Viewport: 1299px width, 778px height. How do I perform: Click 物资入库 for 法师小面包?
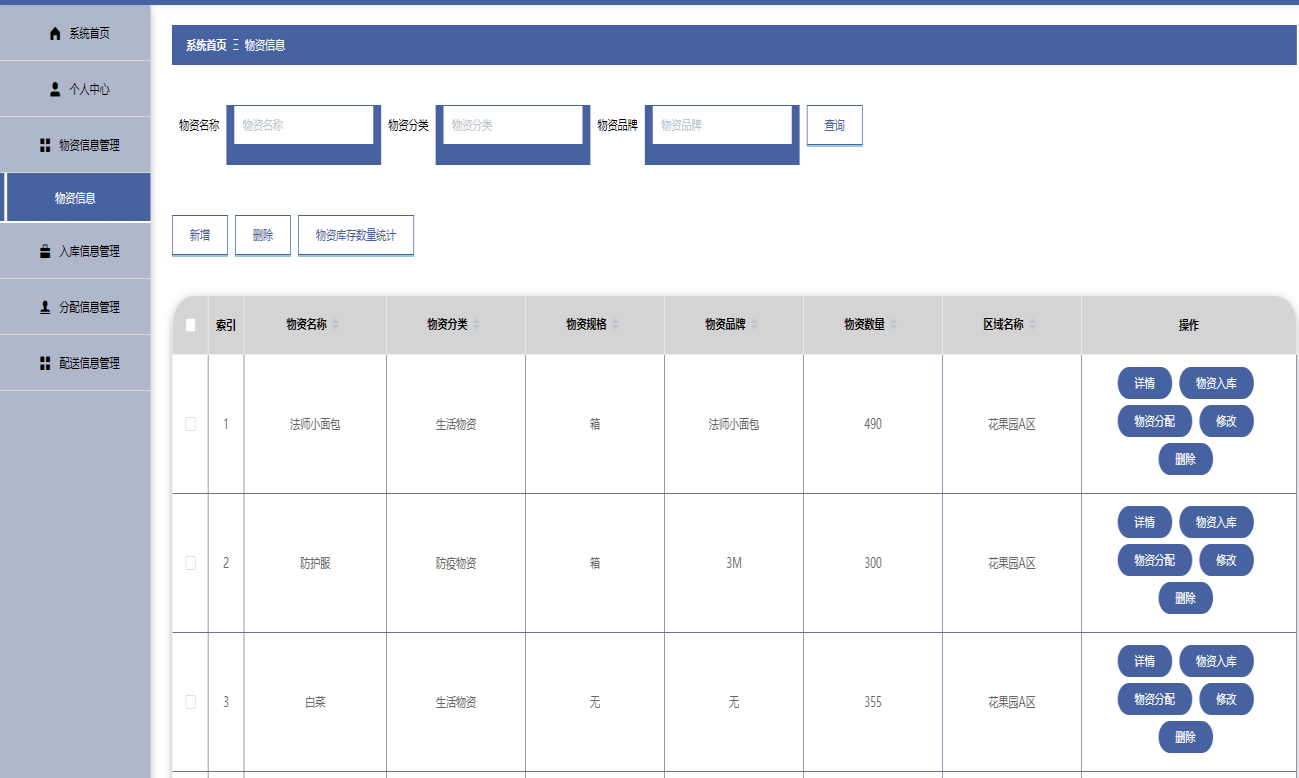(x=1216, y=383)
